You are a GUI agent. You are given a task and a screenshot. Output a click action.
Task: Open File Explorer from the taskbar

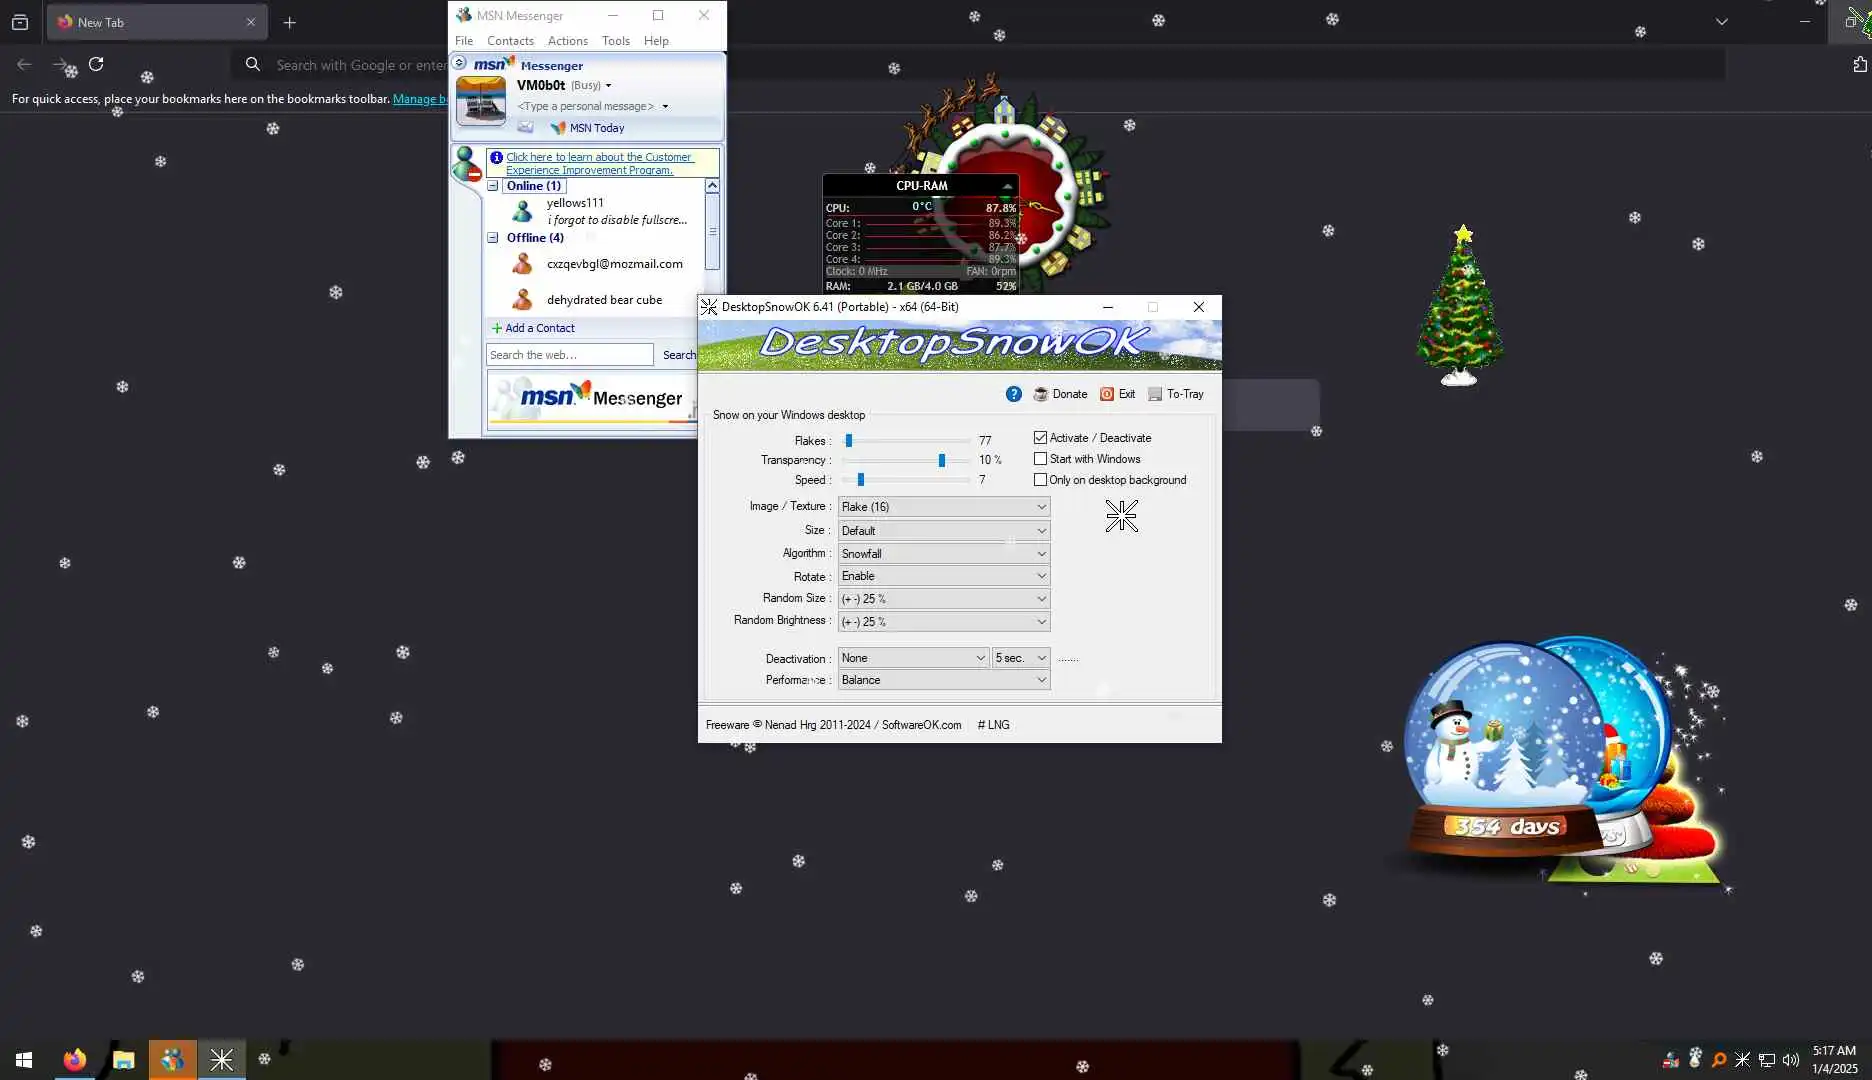click(x=124, y=1059)
